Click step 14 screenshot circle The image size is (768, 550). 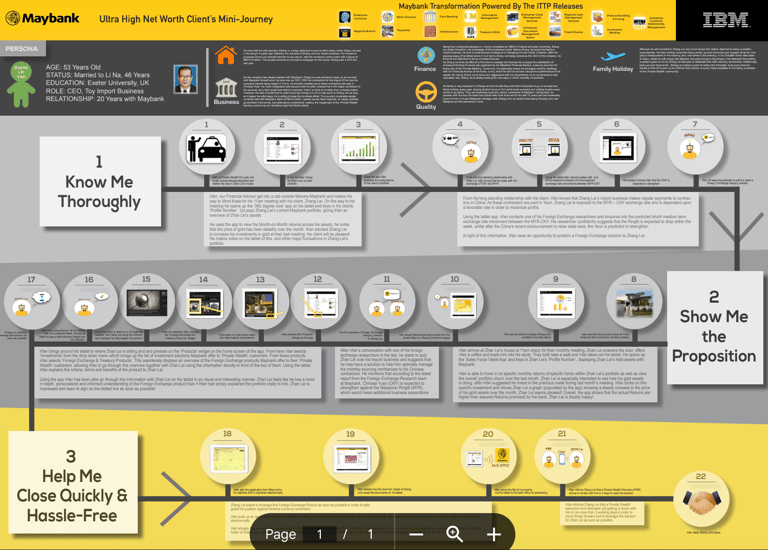[204, 301]
